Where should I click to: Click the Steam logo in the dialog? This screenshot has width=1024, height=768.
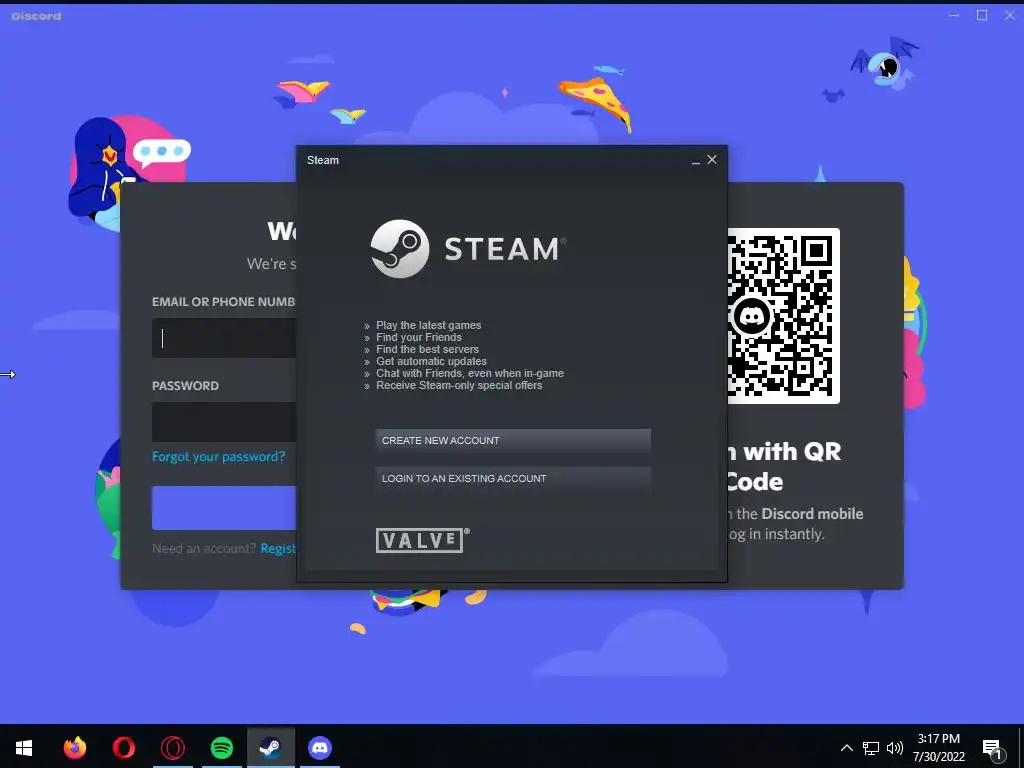pyautogui.click(x=468, y=249)
